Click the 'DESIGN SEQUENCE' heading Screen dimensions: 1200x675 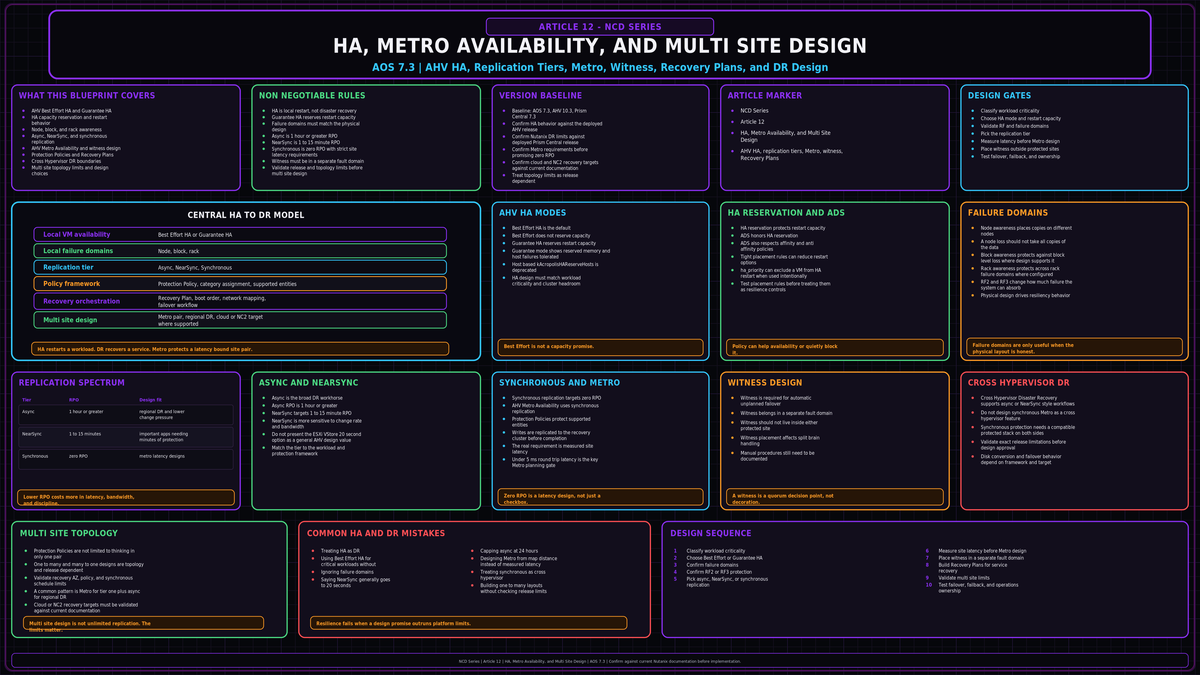click(x=713, y=534)
